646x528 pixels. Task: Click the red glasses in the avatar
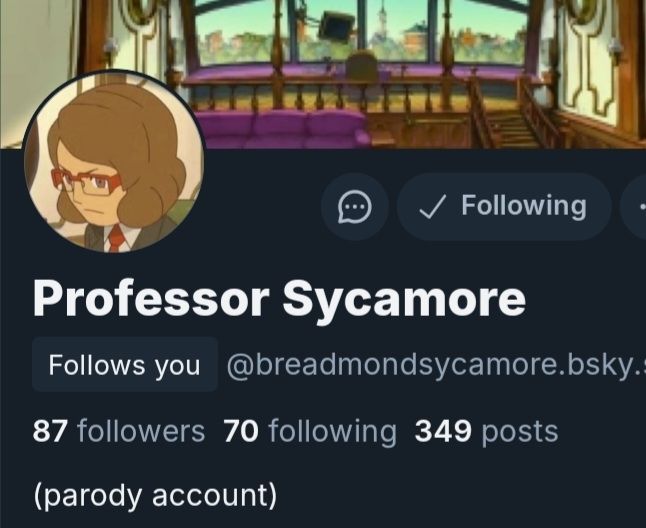(86, 182)
